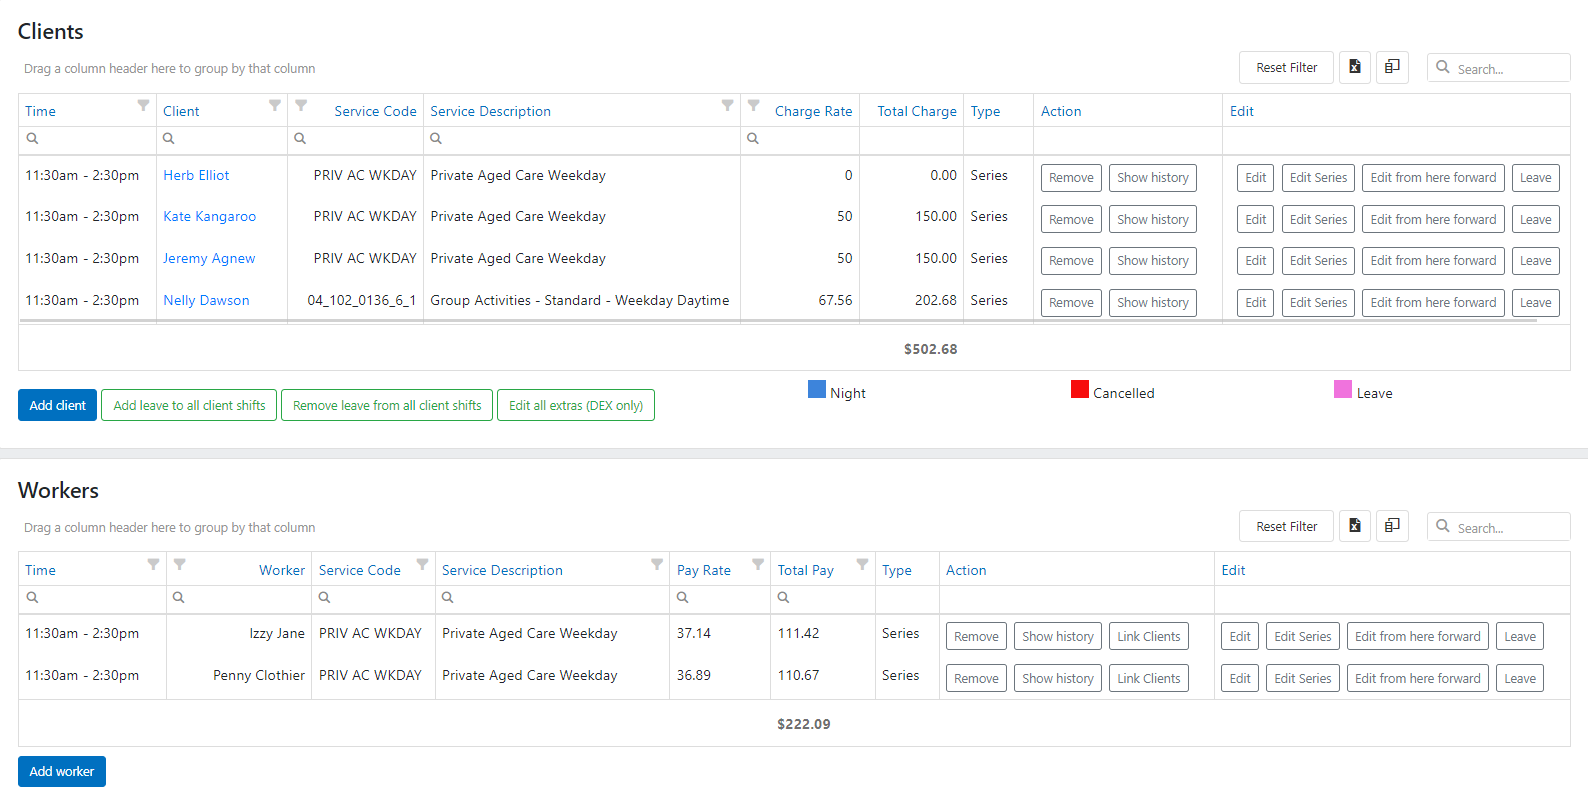Open Kate Kangaroo's client link

[210, 216]
